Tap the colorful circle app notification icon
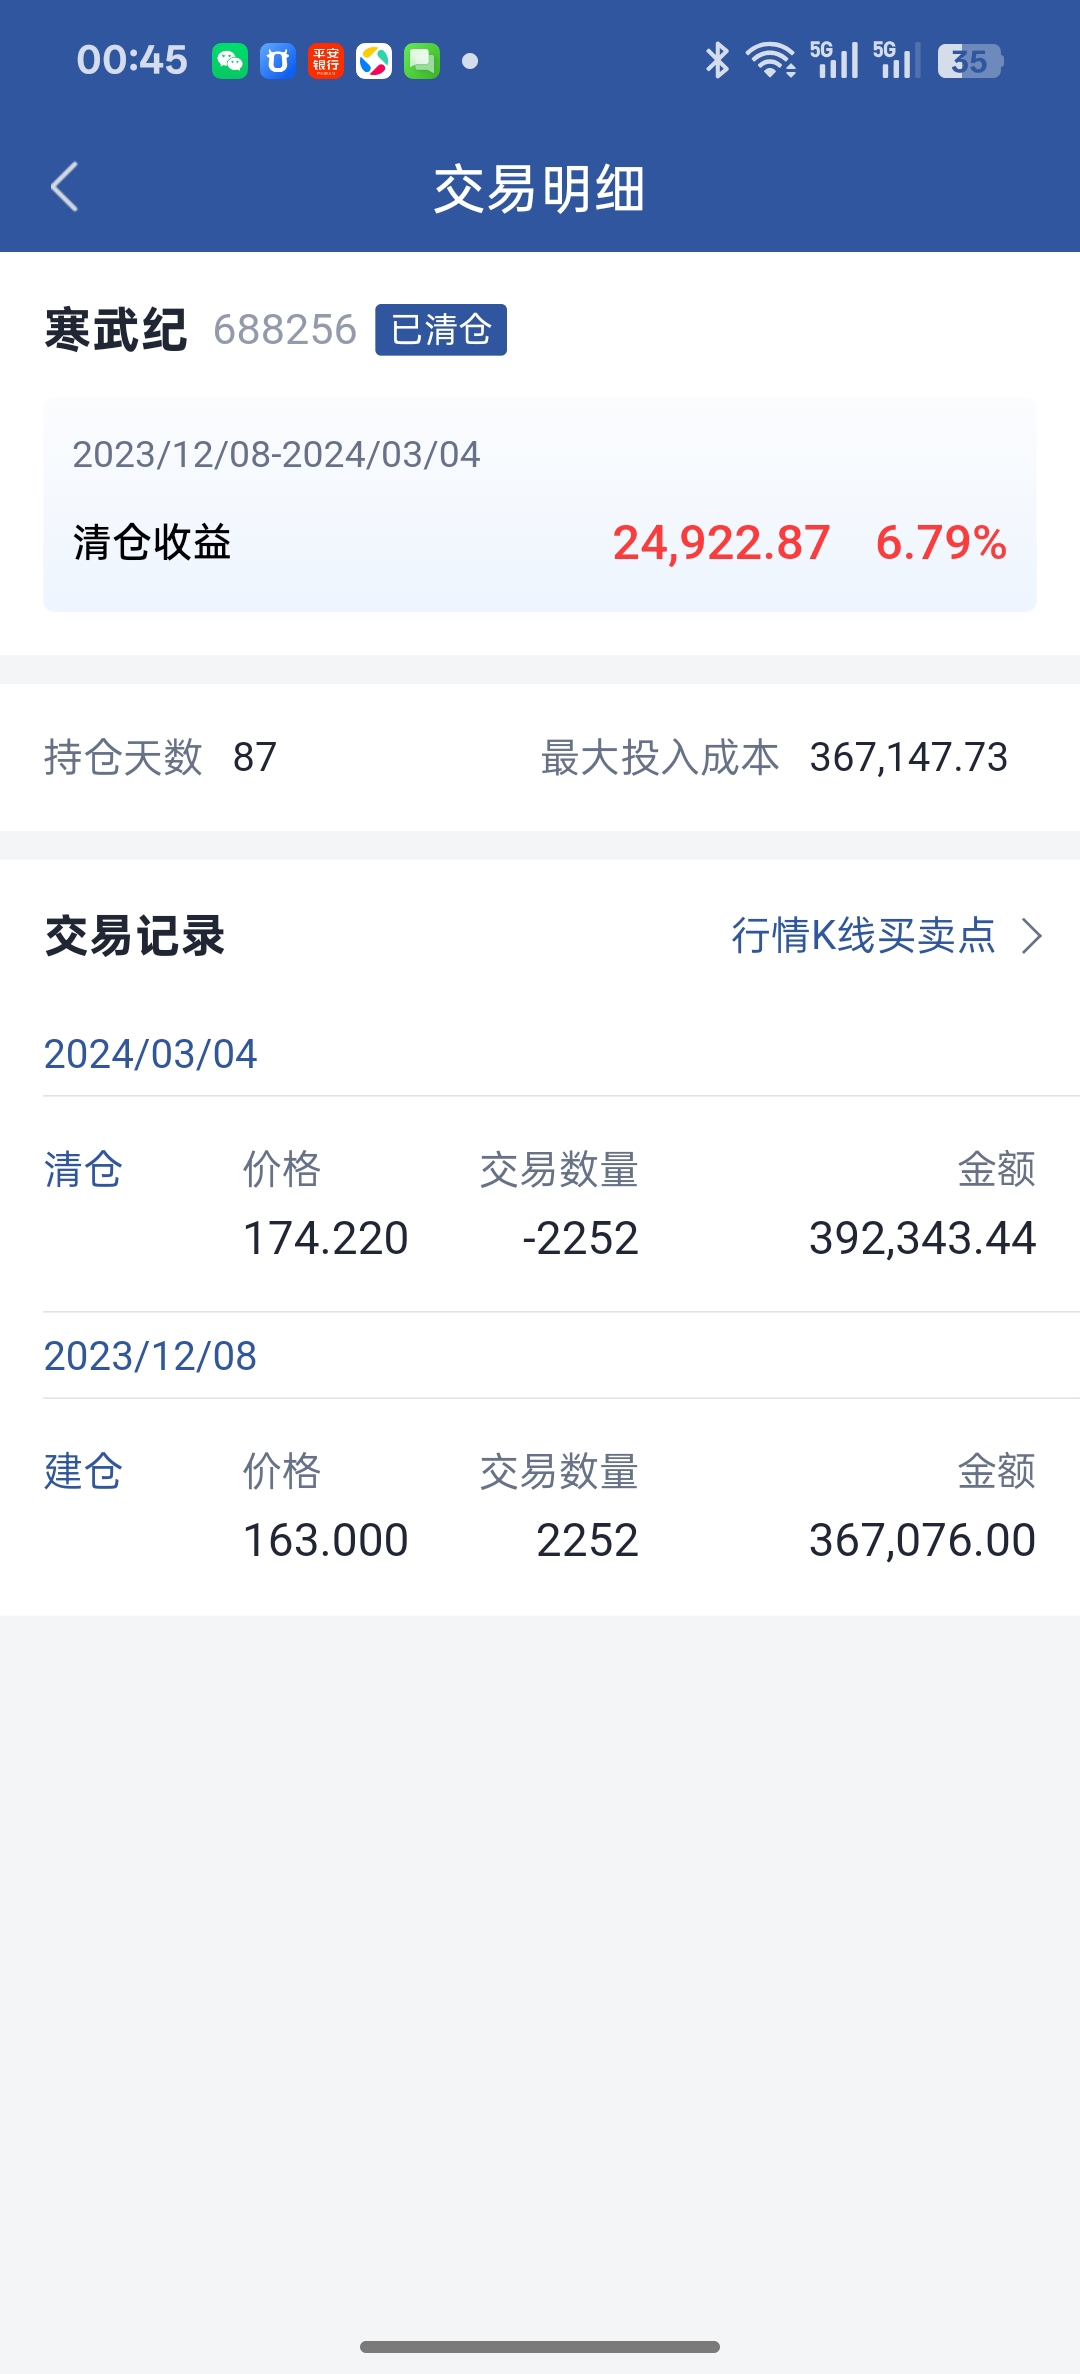Viewport: 1080px width, 2374px height. click(x=374, y=61)
